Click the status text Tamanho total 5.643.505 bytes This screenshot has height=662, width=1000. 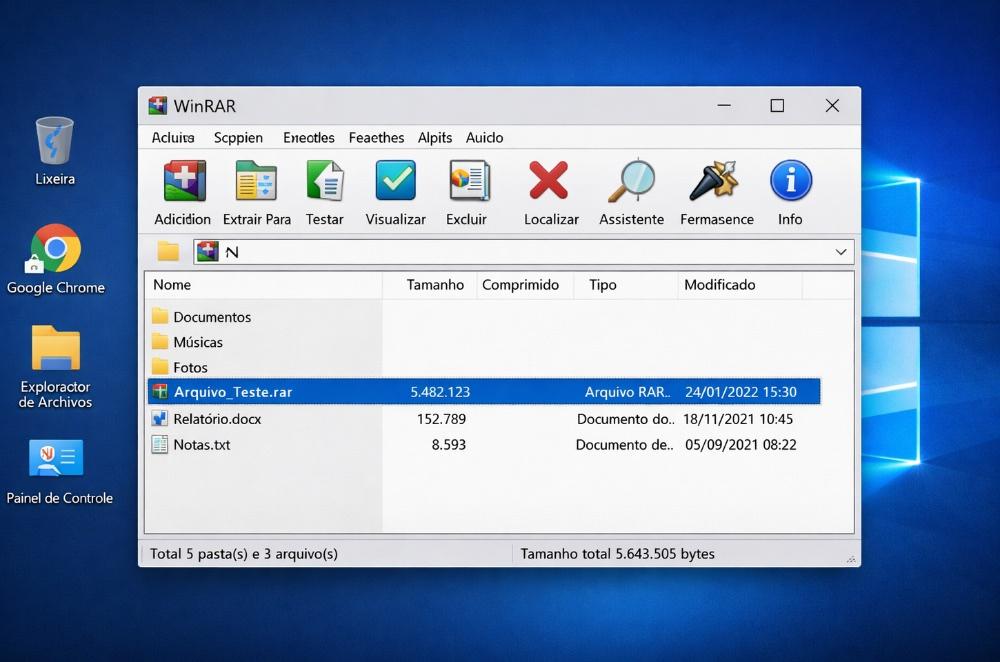[617, 554]
